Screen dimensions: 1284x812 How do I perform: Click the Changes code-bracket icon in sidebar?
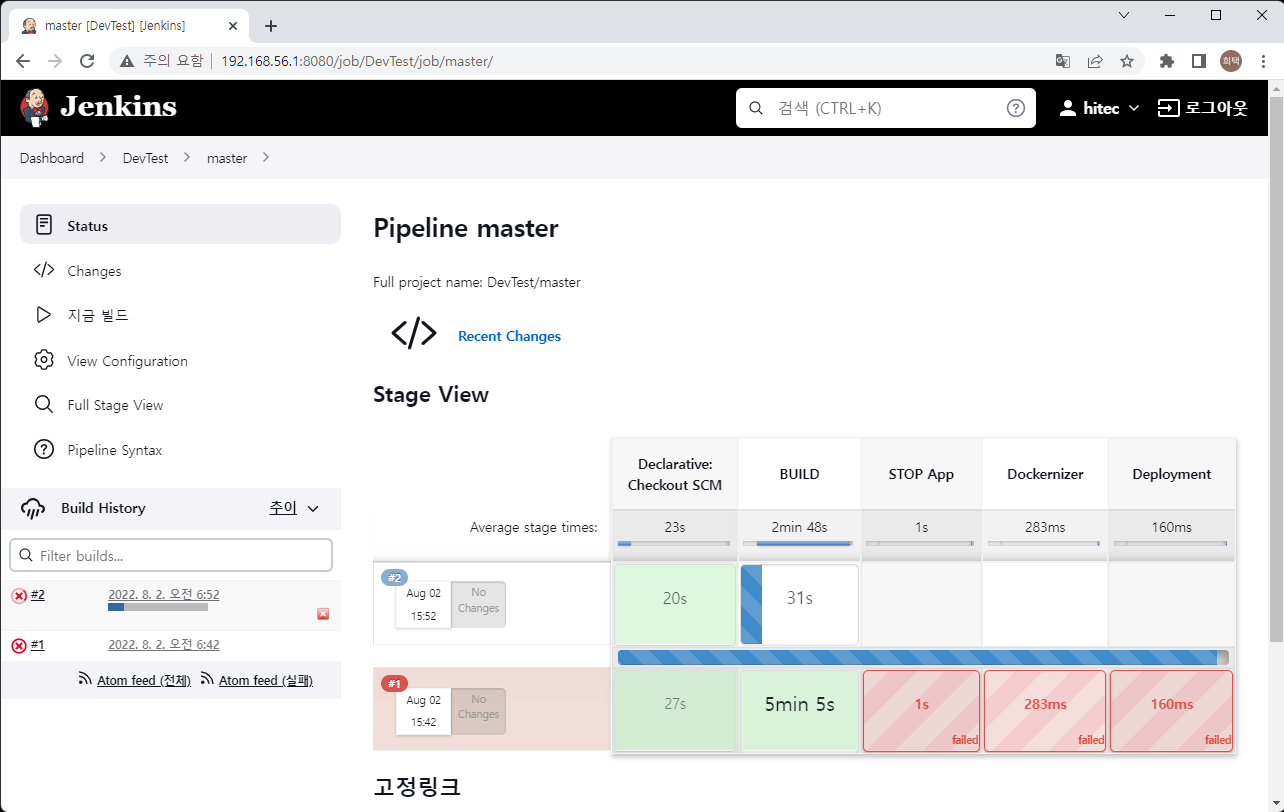tap(43, 270)
